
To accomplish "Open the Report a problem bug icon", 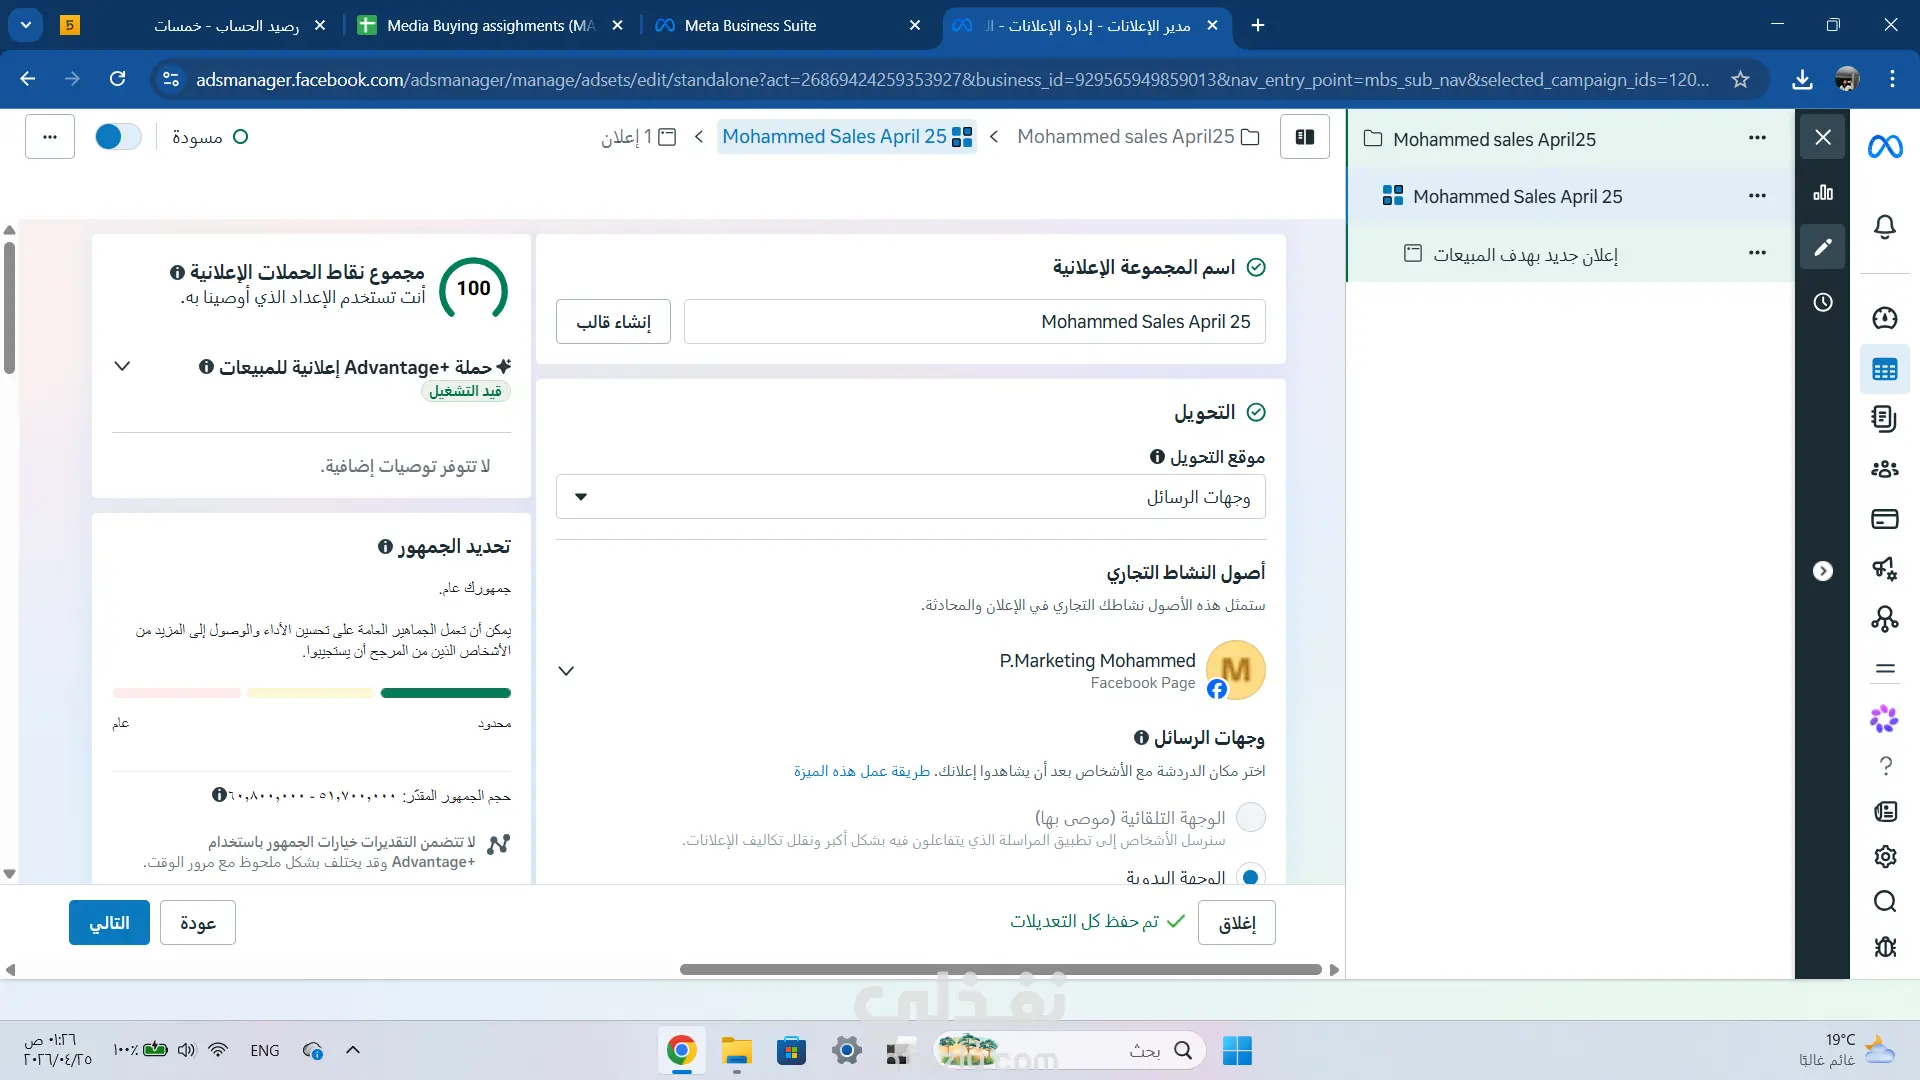I will tap(1885, 946).
